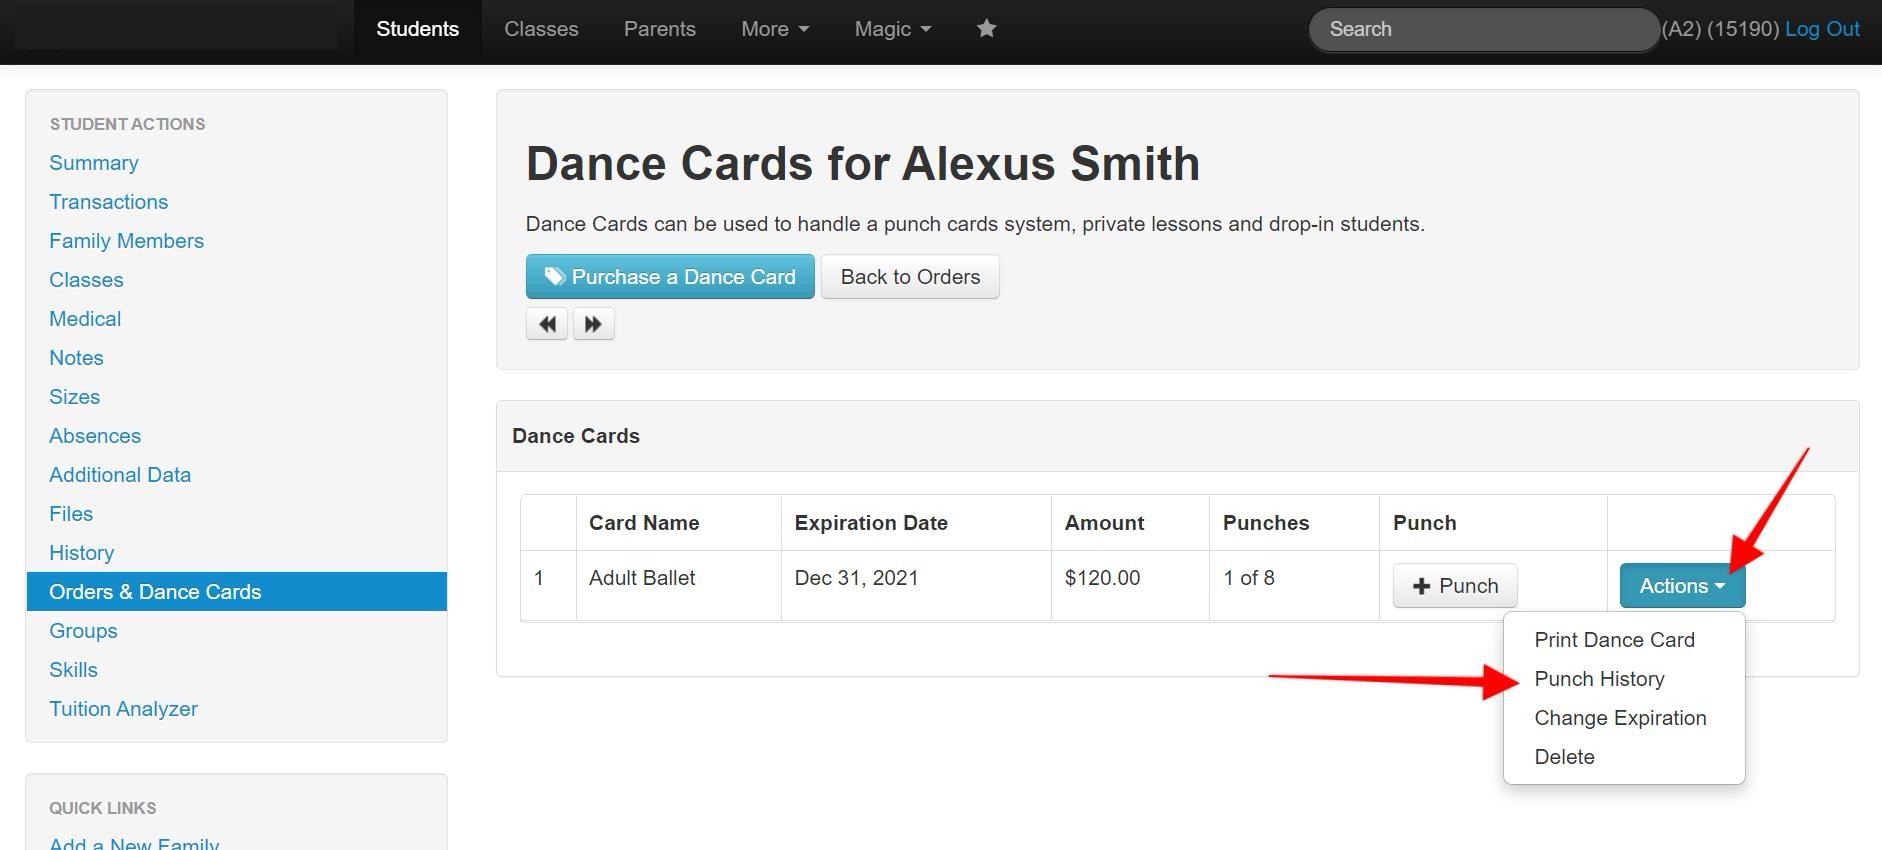Image resolution: width=1882 pixels, height=850 pixels.
Task: Click the star favorites icon in navbar
Action: (x=986, y=29)
